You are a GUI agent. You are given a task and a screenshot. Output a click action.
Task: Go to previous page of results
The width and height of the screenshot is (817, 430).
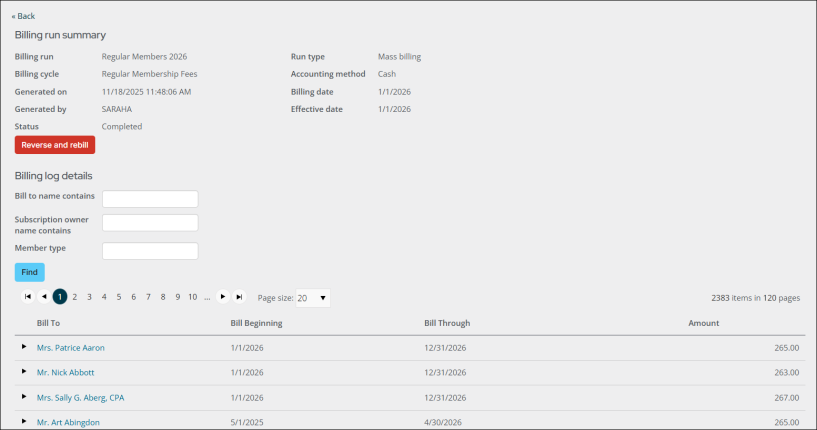click(44, 297)
